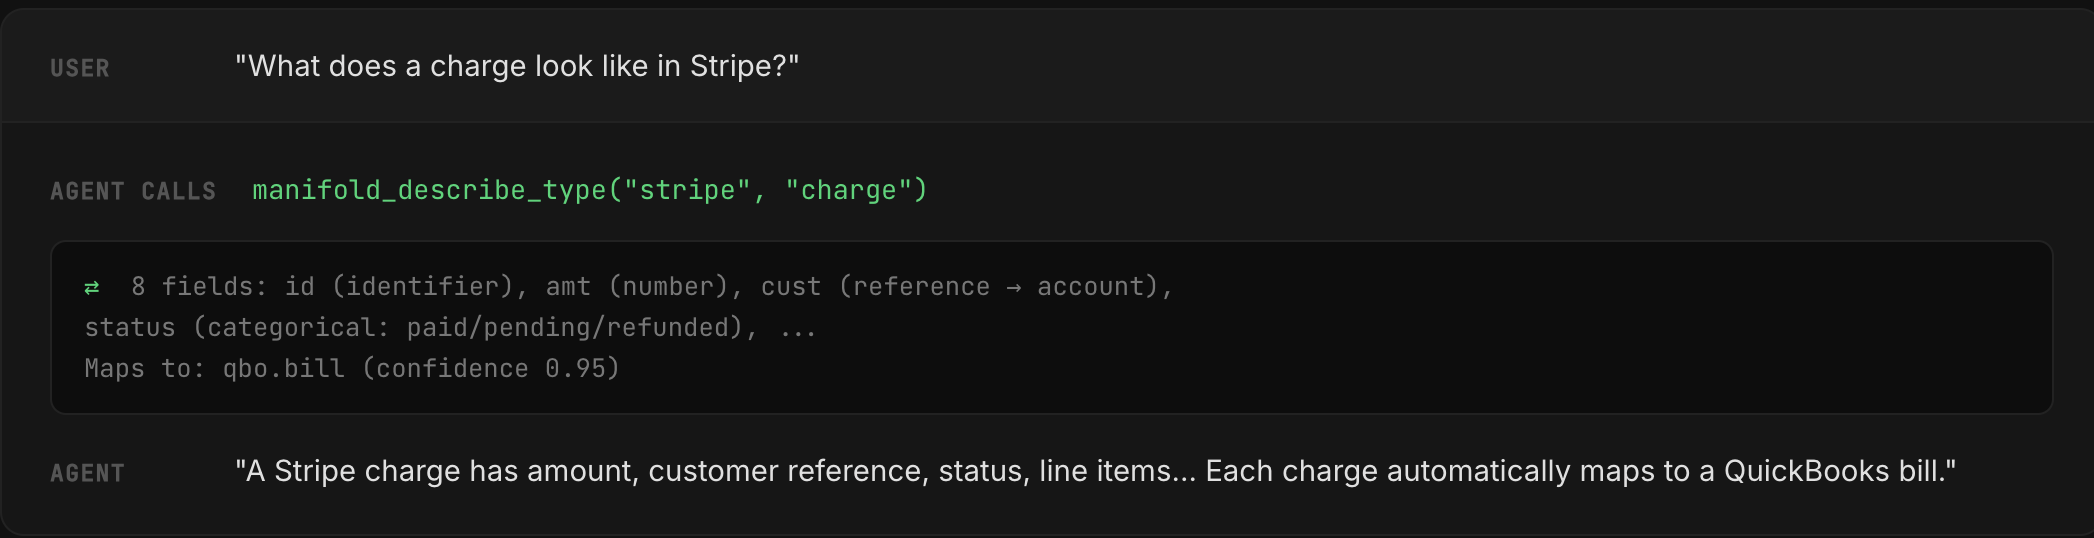
Task: Click the USER role label
Action: [x=80, y=68]
